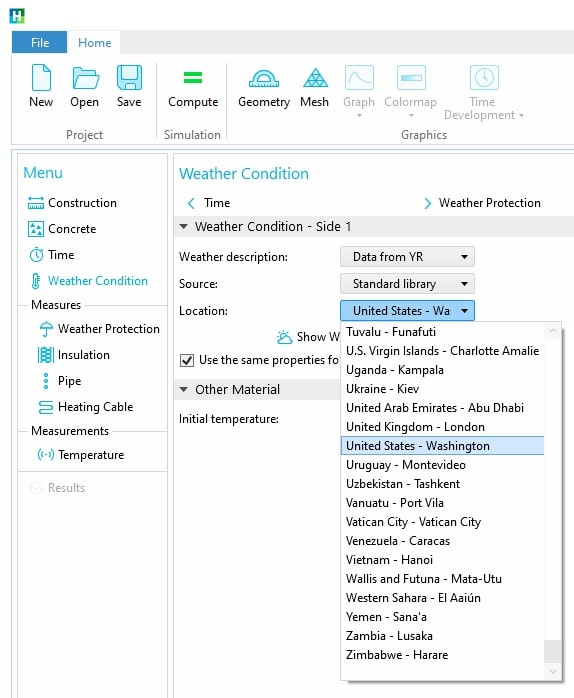Image resolution: width=574 pixels, height=698 pixels.
Task: Open a project with the Open icon
Action: 85,77
